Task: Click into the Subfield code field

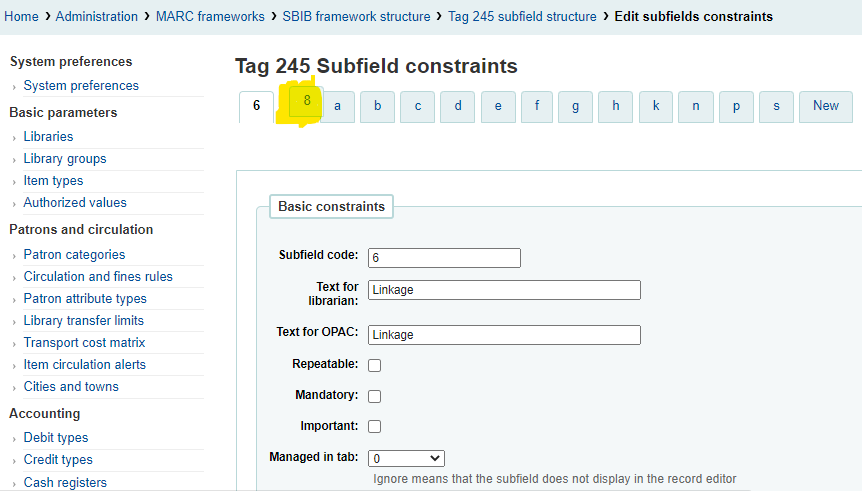Action: pos(444,258)
